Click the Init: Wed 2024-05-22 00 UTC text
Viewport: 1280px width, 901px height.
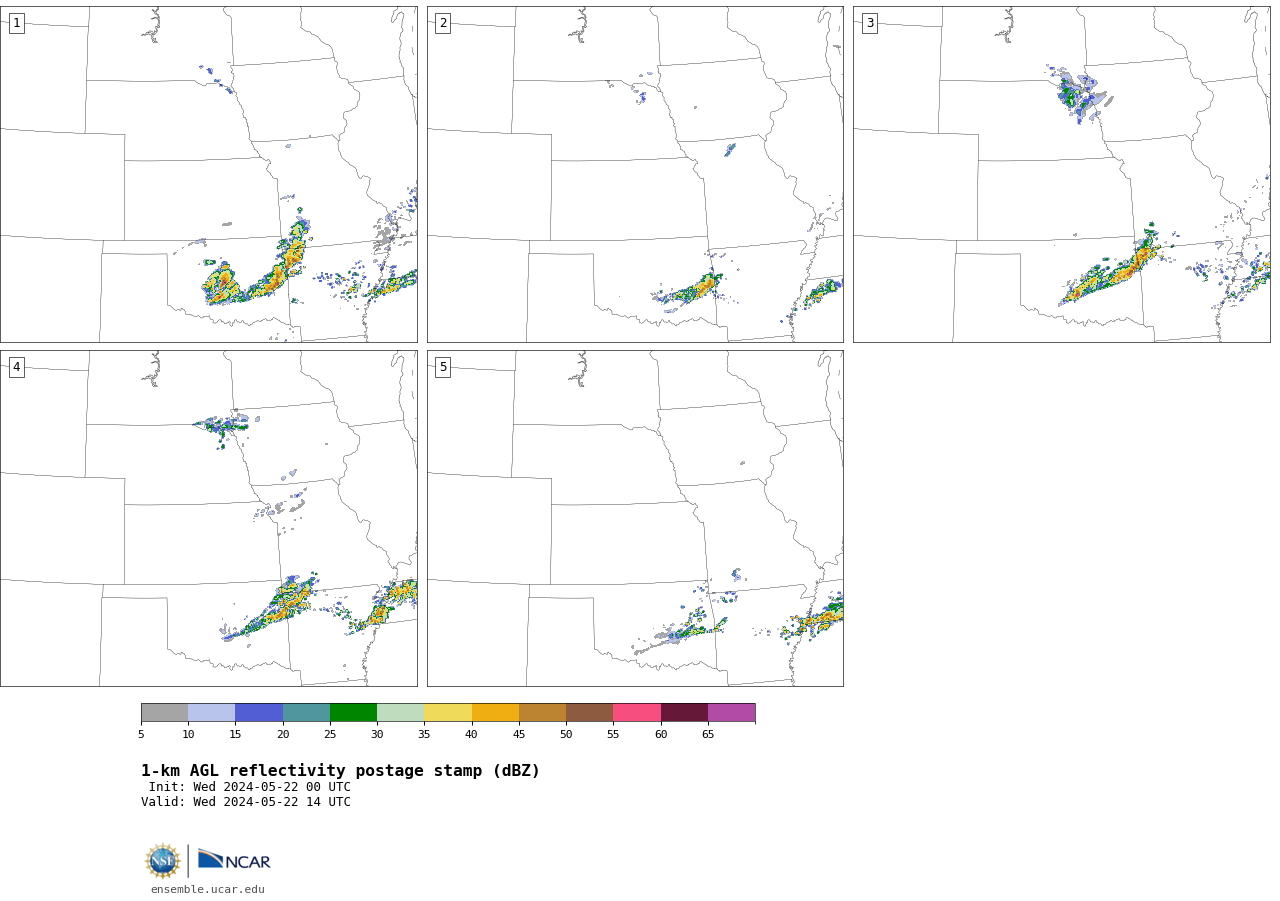click(x=250, y=787)
